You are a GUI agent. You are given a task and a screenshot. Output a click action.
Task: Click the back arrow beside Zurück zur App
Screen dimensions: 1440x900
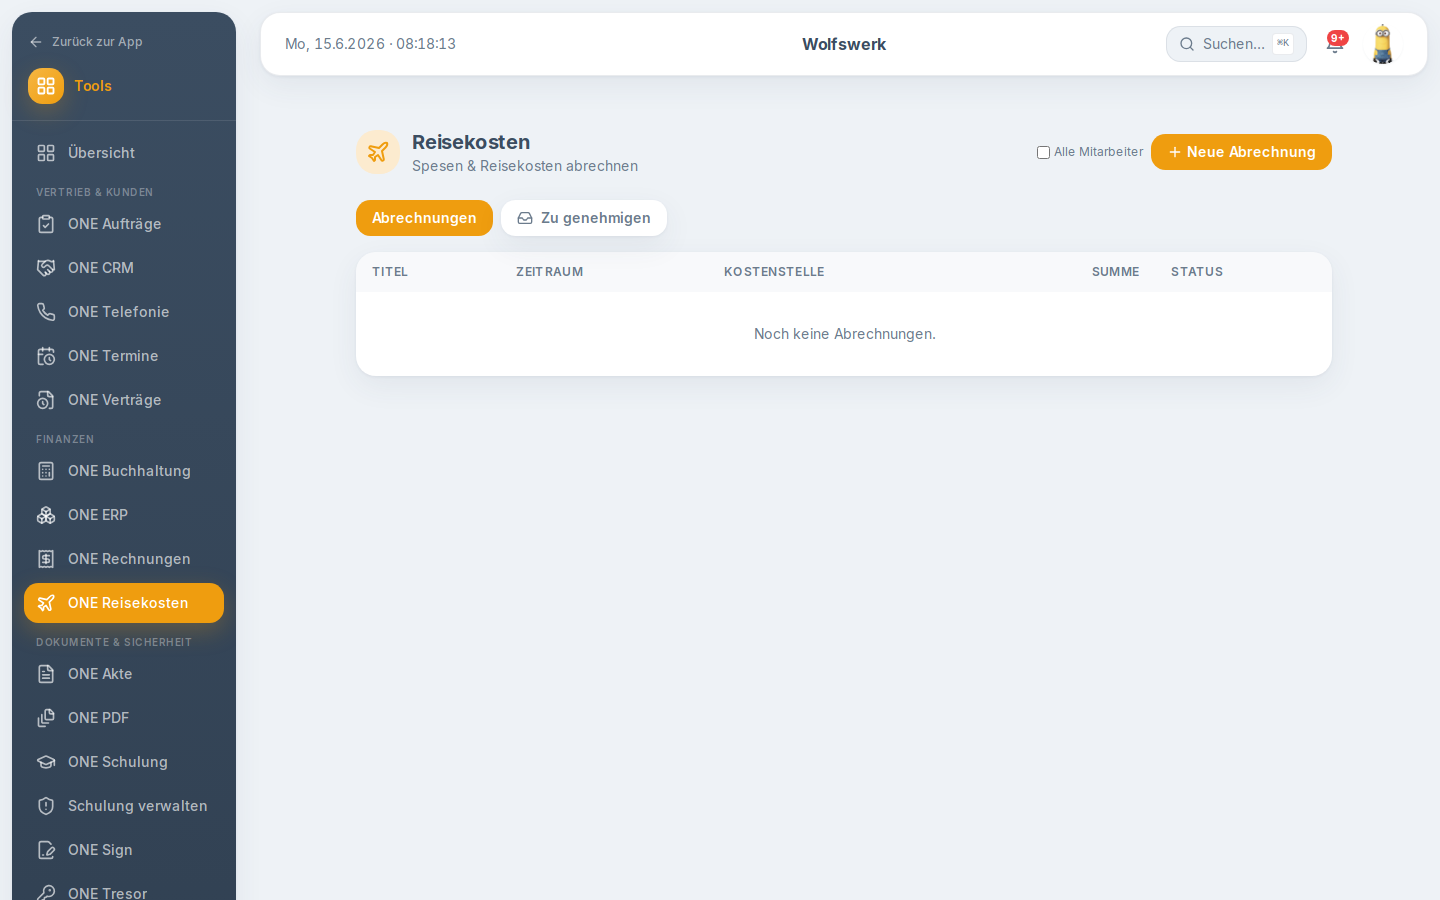tap(36, 42)
